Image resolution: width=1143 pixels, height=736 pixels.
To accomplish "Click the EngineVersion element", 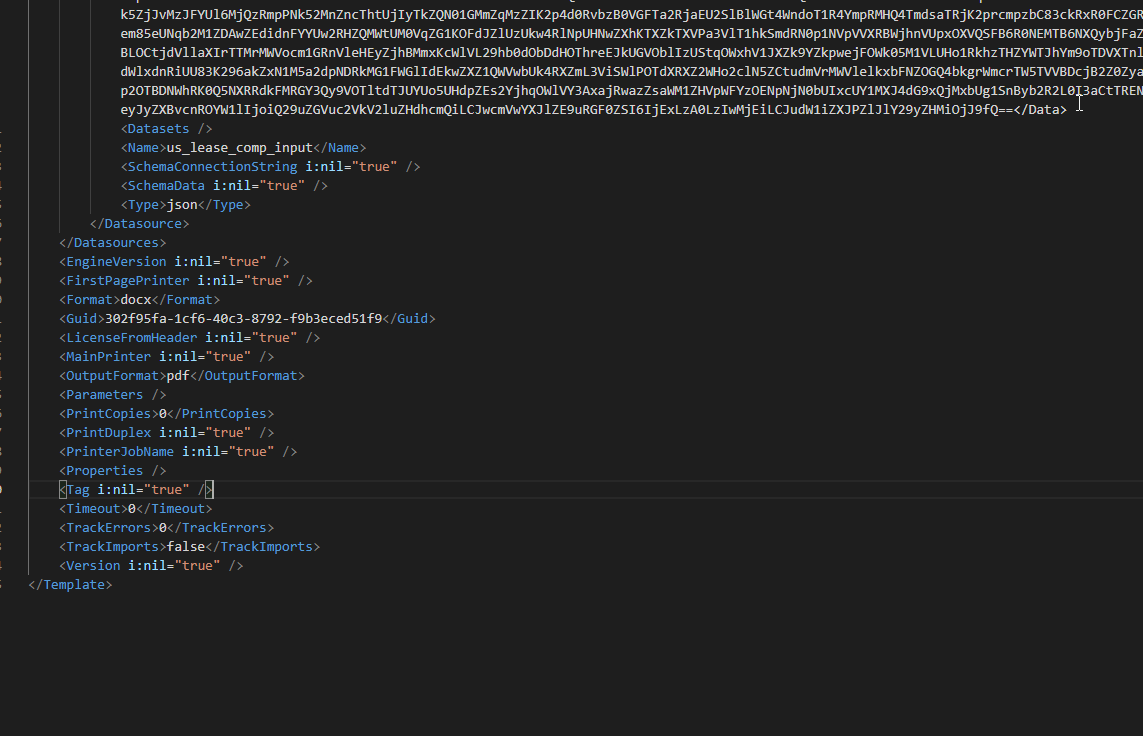I will [x=174, y=261].
